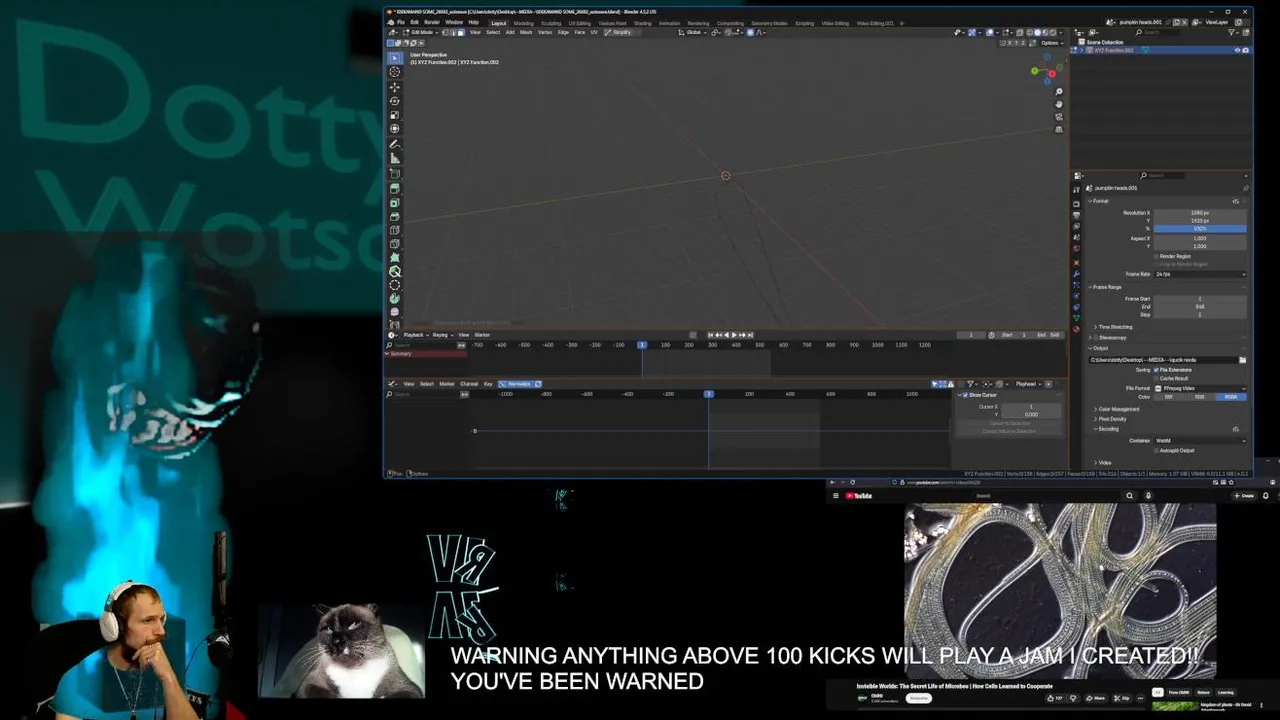Open the Render menu

click(432, 22)
